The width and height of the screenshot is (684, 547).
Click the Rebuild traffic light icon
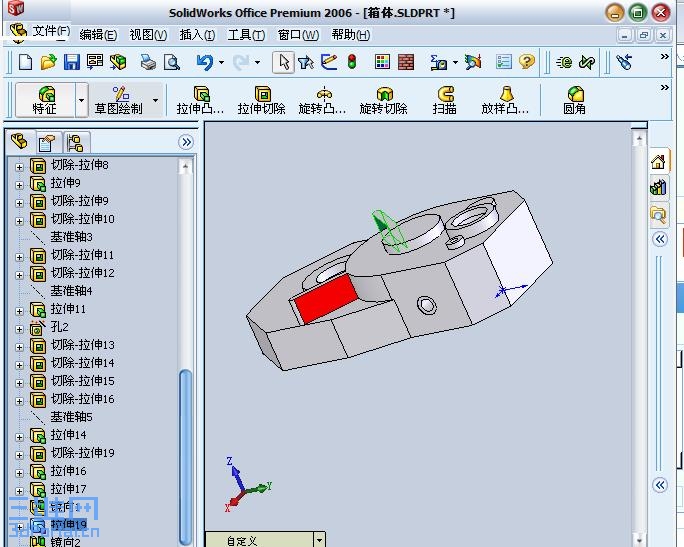[x=352, y=62]
